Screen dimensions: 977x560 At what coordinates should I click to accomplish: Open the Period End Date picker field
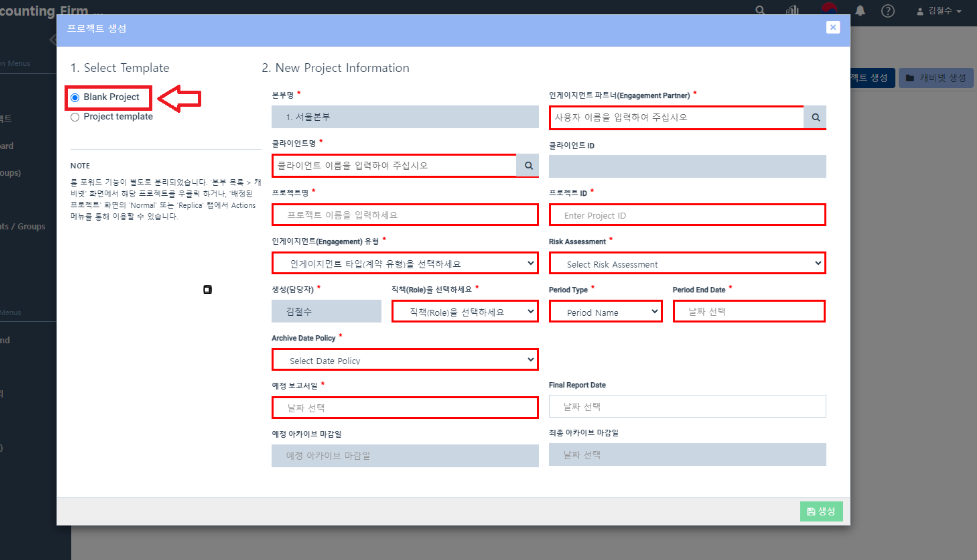[749, 311]
